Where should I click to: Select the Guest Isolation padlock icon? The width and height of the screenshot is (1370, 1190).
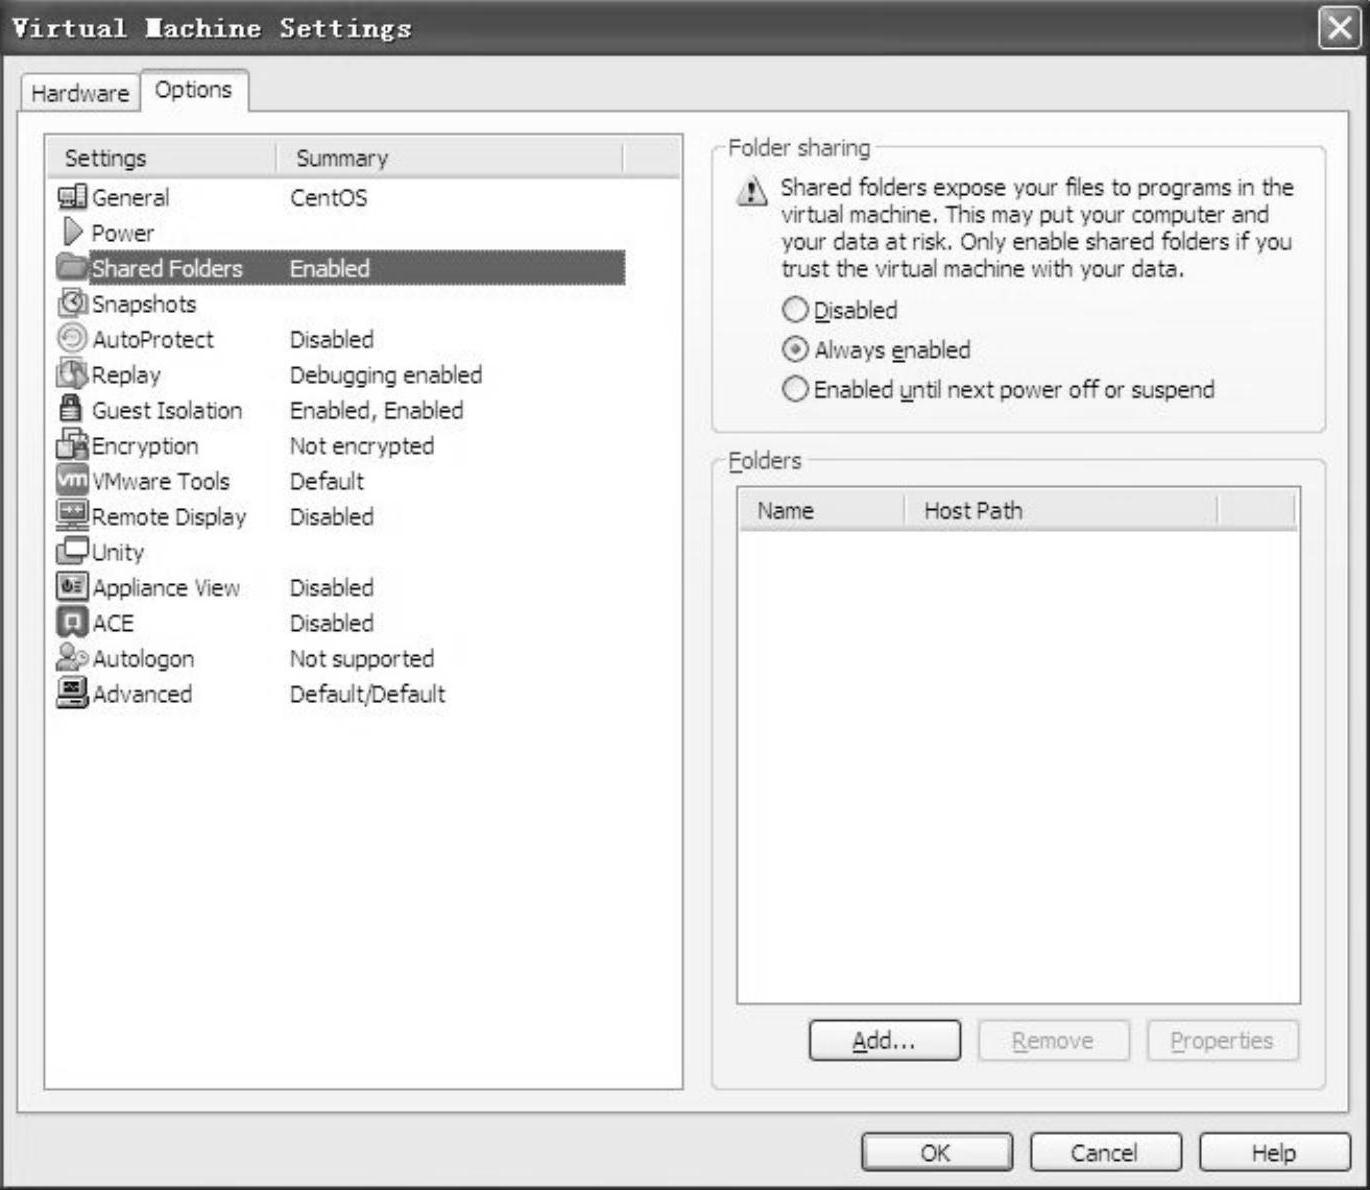coord(70,409)
